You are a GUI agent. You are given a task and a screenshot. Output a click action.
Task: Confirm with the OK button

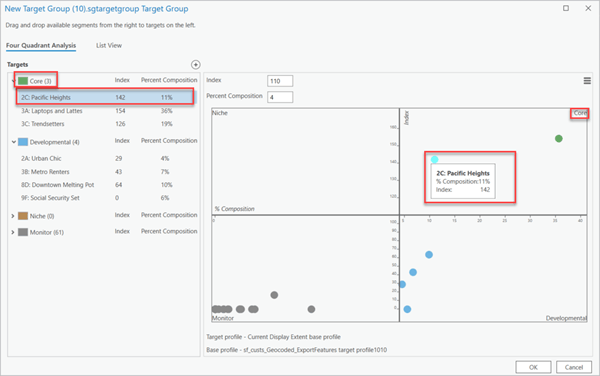point(533,367)
